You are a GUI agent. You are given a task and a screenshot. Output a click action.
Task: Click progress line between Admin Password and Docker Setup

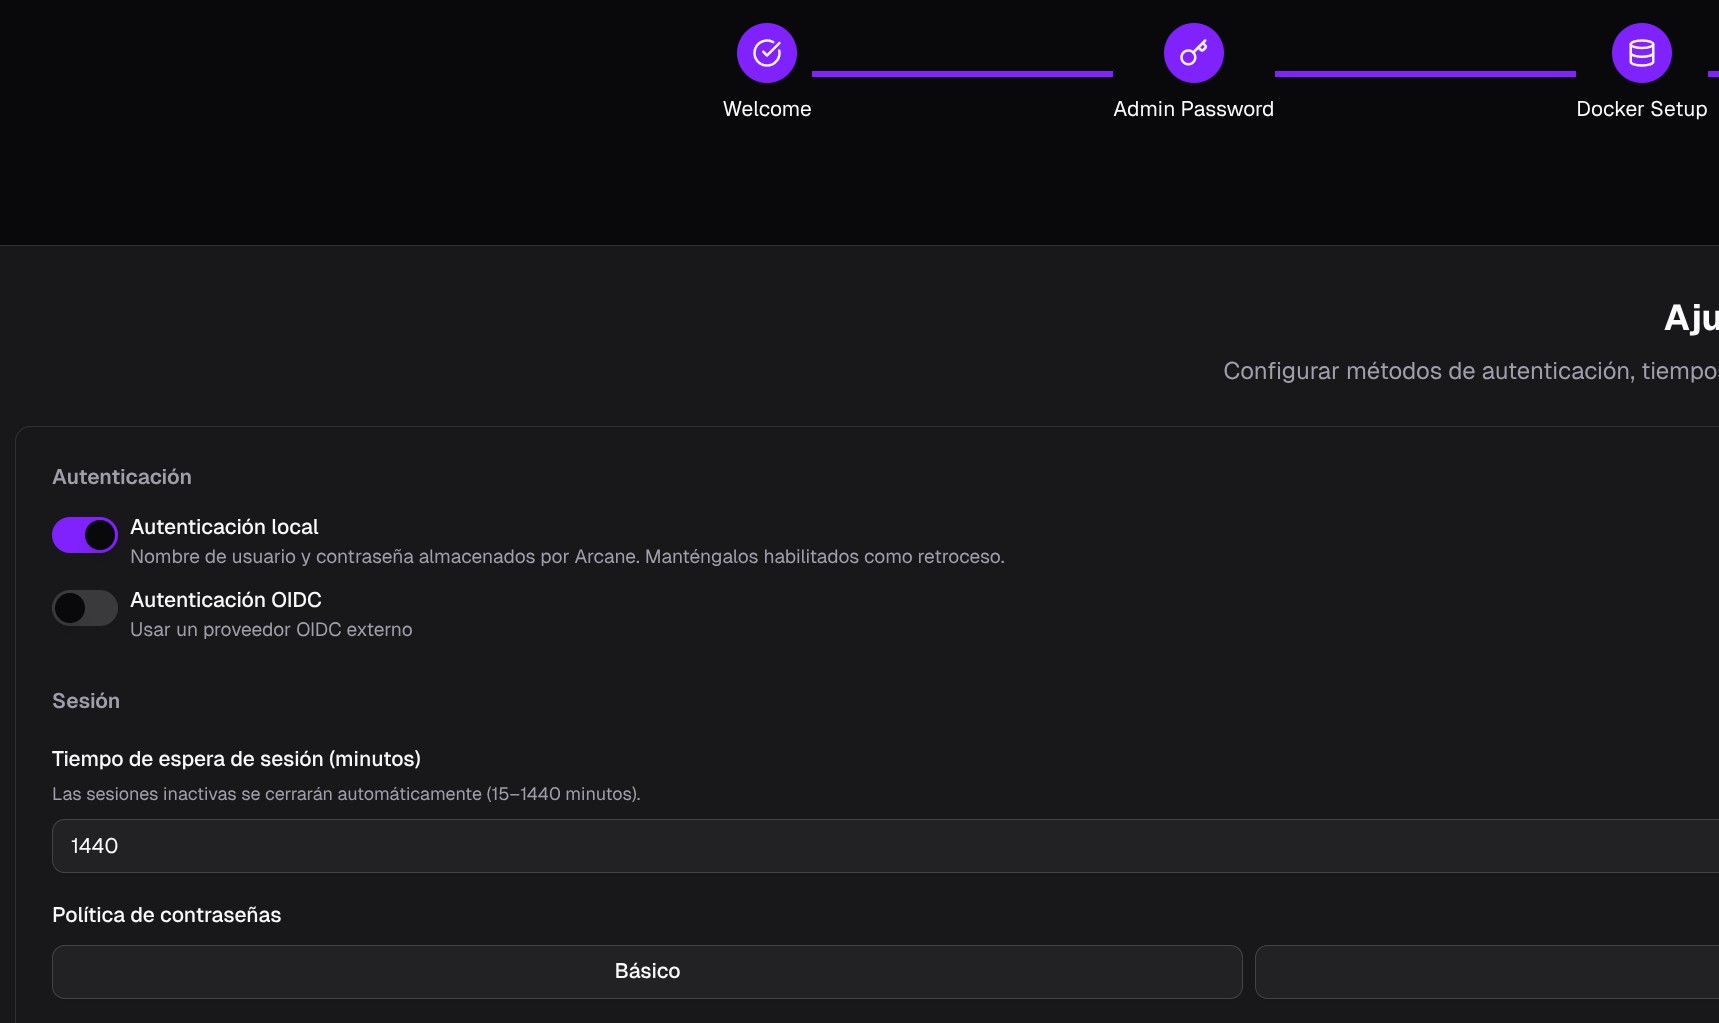tap(1425, 74)
